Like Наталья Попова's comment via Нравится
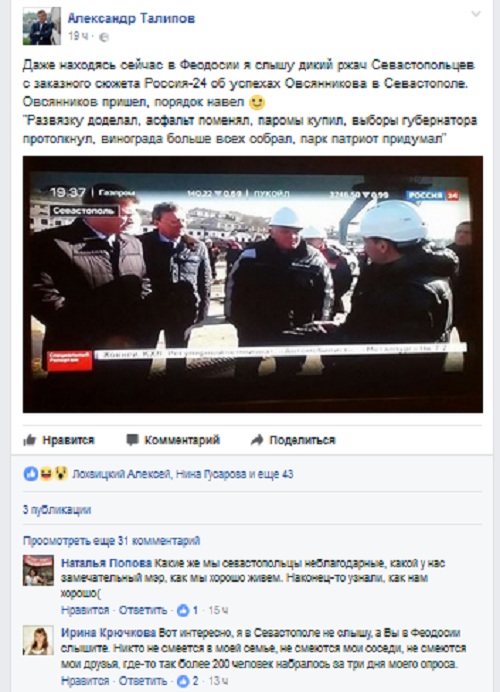Screen dimensions: 500x692 click(x=85, y=610)
